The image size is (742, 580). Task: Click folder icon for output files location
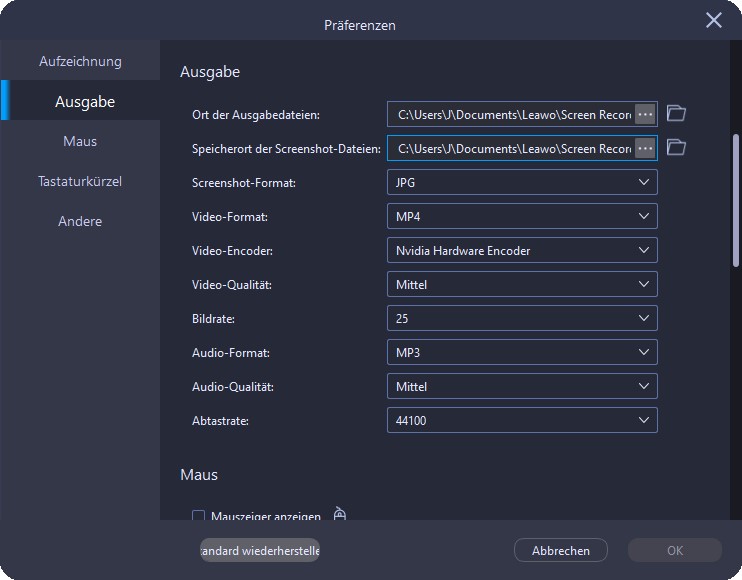676,113
